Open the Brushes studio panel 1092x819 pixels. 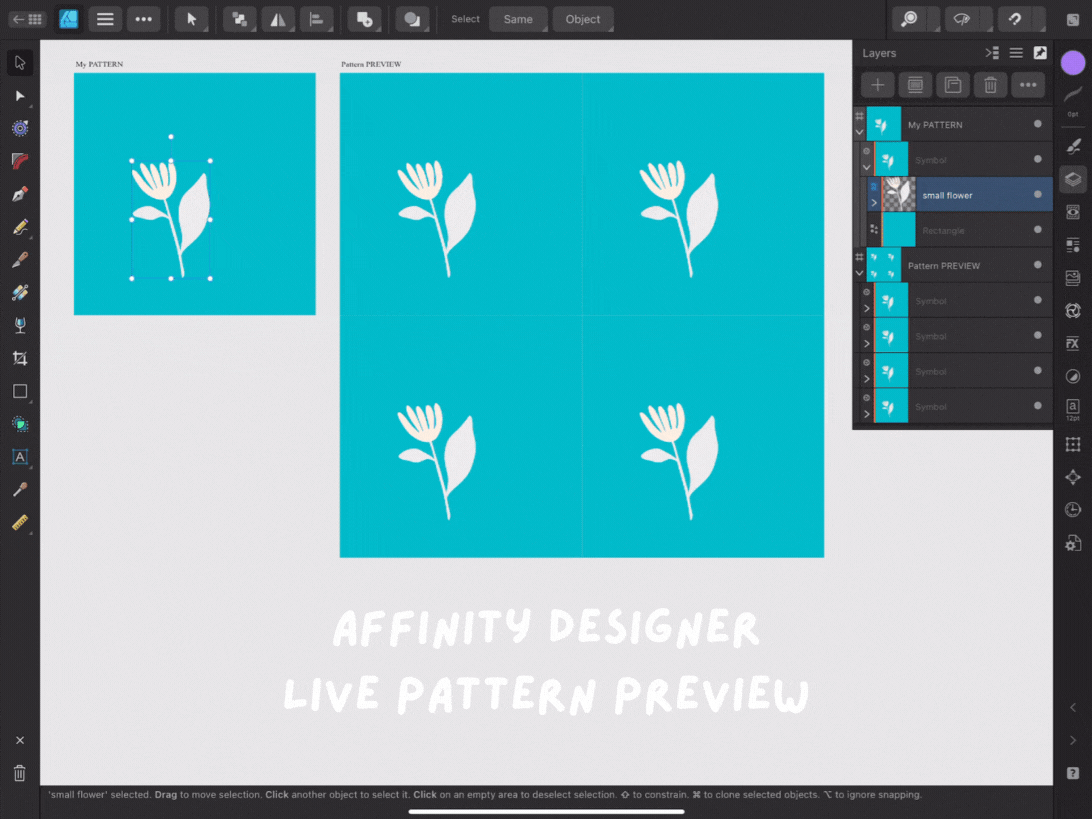pyautogui.click(x=1073, y=146)
